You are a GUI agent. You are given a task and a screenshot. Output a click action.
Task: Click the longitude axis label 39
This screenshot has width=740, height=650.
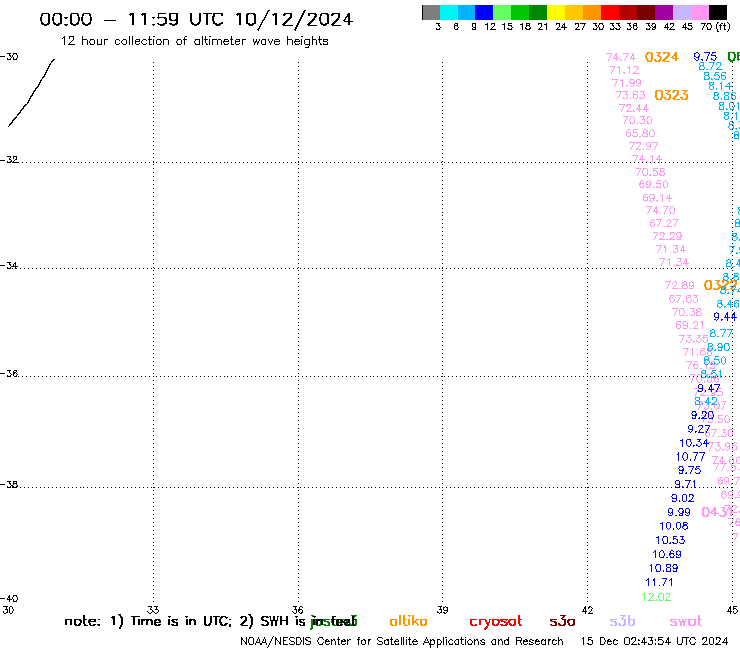tap(442, 610)
